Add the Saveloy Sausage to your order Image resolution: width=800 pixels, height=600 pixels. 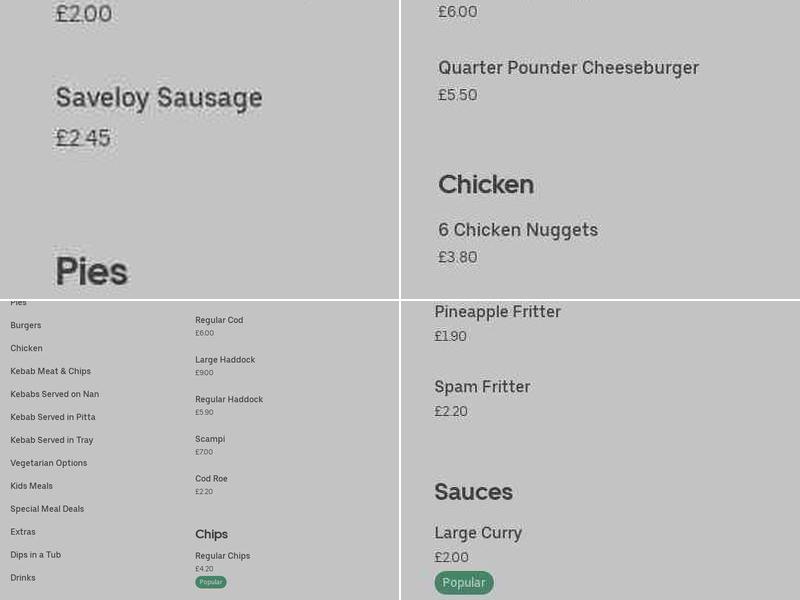click(x=159, y=98)
